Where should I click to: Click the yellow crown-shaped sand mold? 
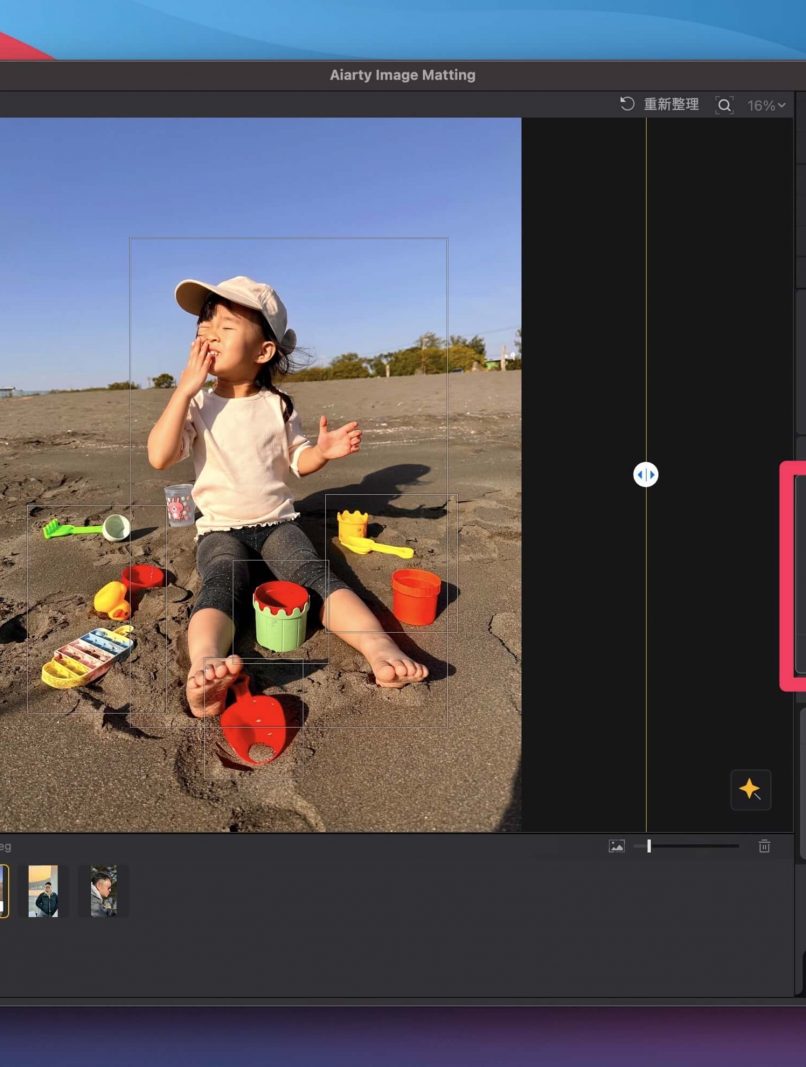pyautogui.click(x=352, y=523)
